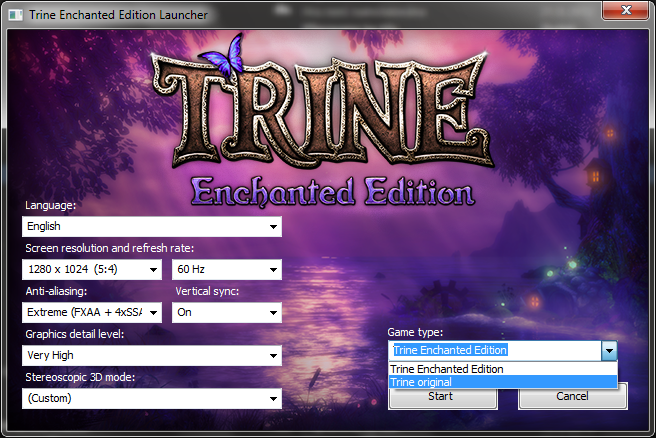Open the refresh rate dropdown 60 Hz
This screenshot has height=438, width=656.
coord(227,269)
